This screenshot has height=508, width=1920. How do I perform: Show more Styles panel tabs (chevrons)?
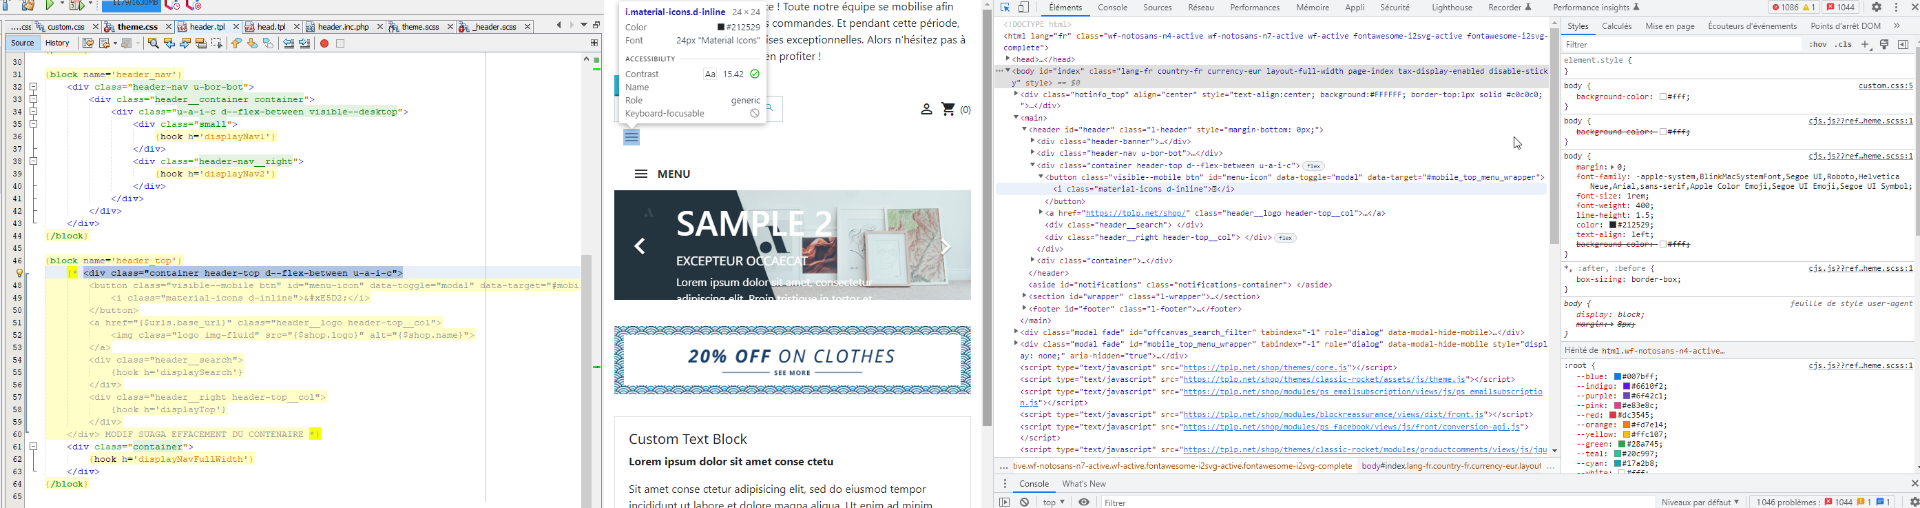click(x=1897, y=26)
